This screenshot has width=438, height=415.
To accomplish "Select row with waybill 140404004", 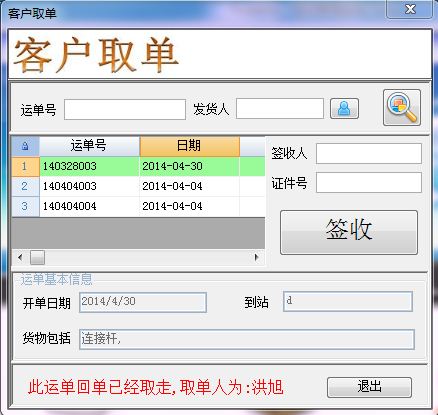I will pos(138,206).
